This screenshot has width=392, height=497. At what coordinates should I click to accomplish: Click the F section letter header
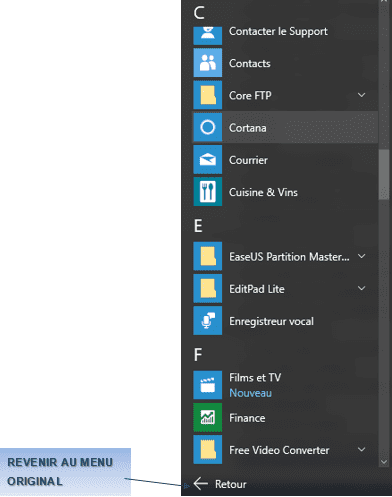click(x=198, y=355)
